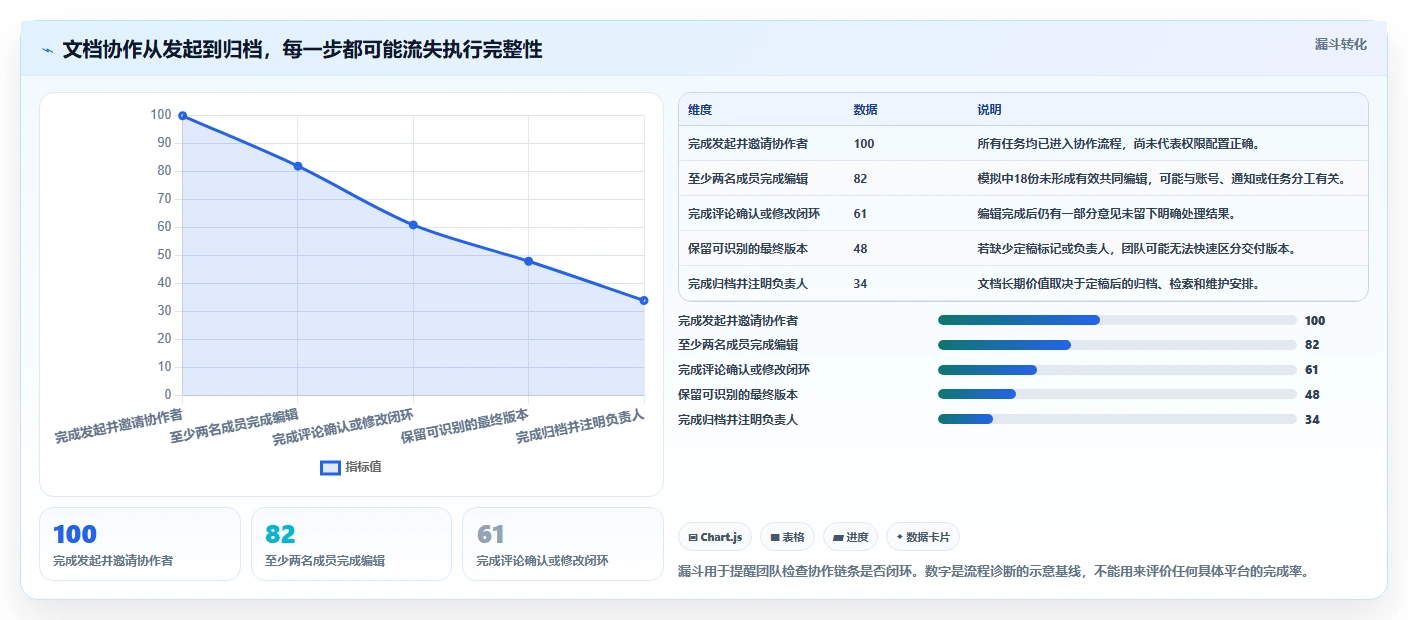Click the 指标值 legend label text
This screenshot has width=1408, height=620.
tap(364, 467)
